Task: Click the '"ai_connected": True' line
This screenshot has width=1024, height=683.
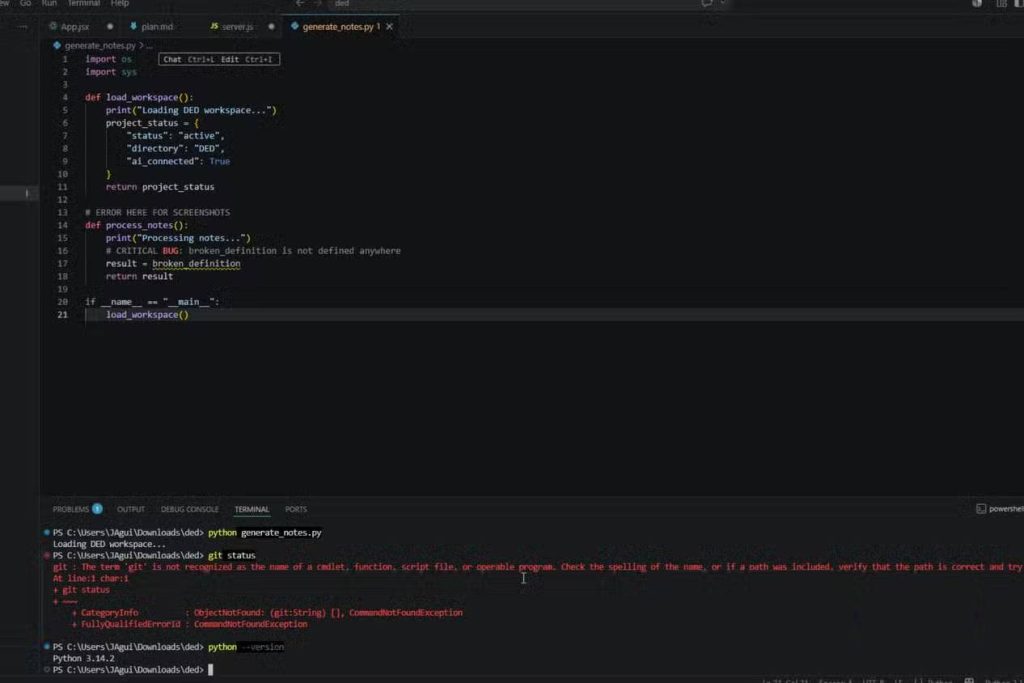Action: (x=178, y=161)
